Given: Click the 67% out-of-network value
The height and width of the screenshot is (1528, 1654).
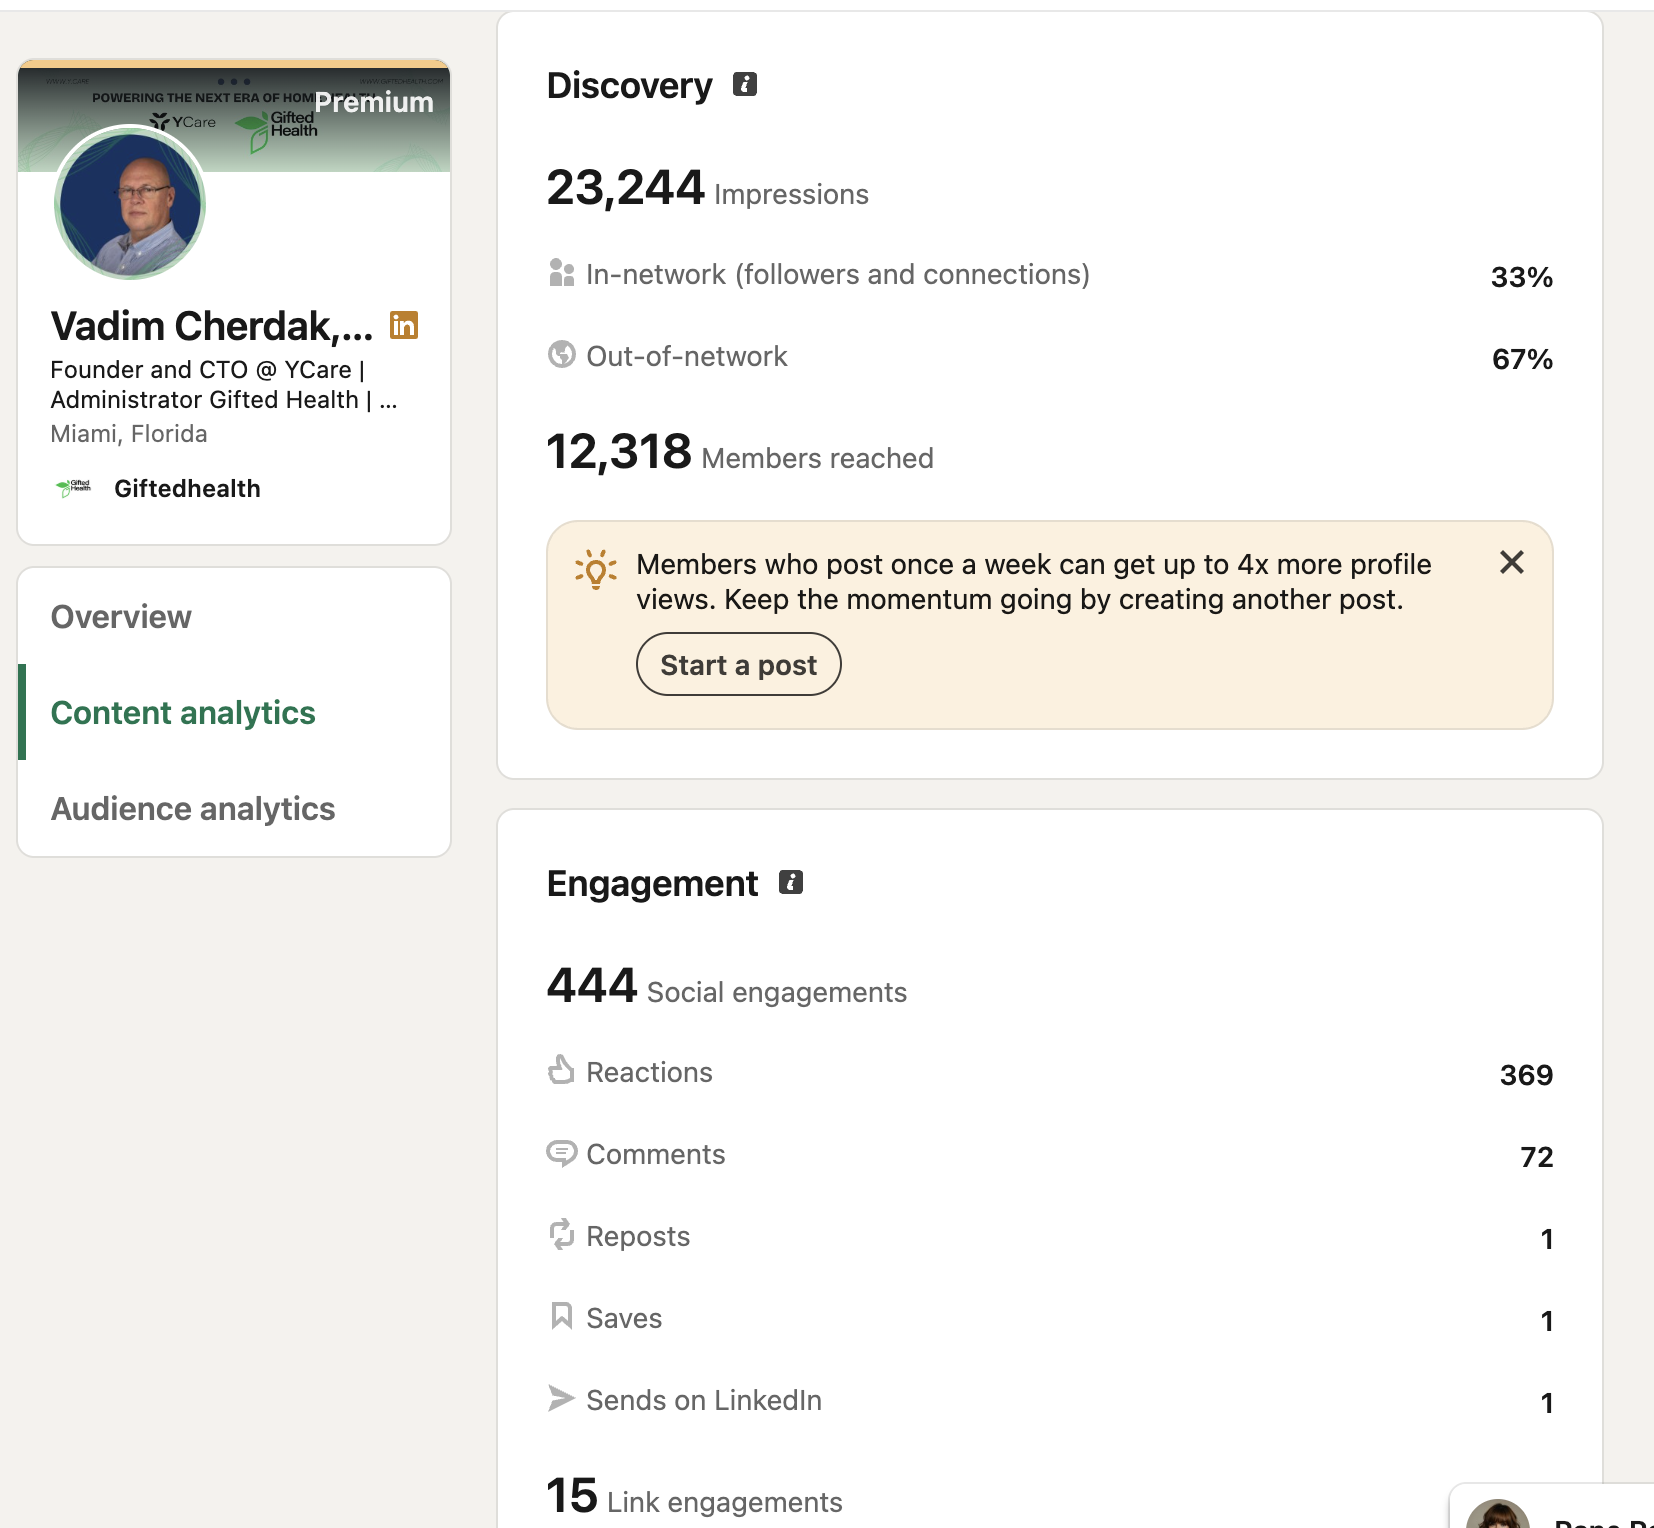Looking at the screenshot, I should (x=1522, y=359).
